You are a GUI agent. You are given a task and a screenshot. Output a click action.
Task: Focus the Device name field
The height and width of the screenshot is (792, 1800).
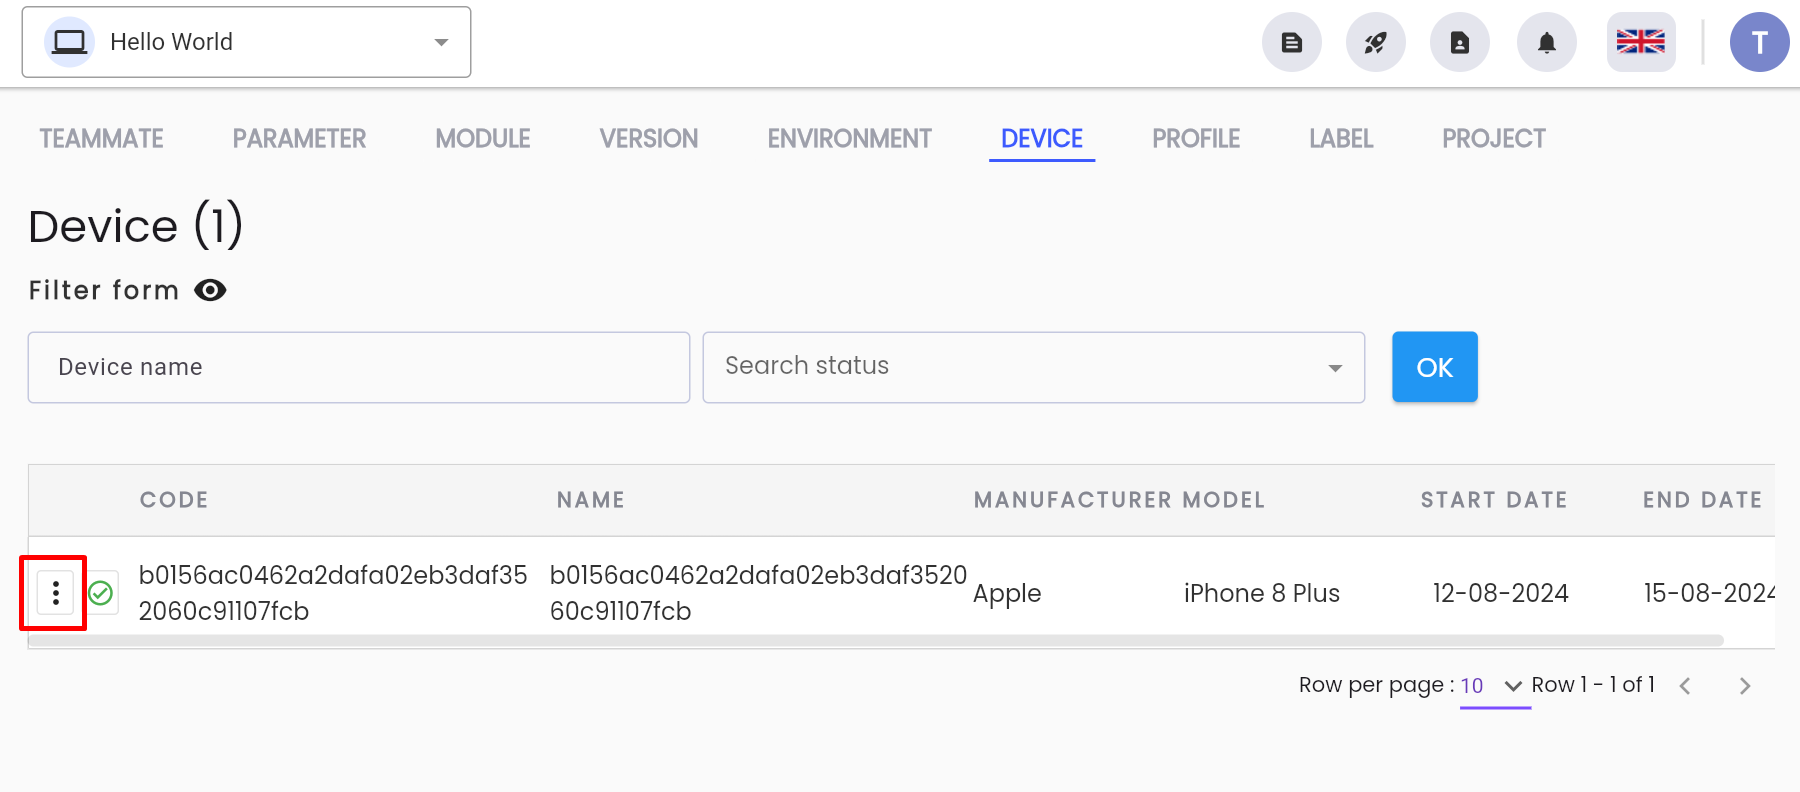point(359,367)
